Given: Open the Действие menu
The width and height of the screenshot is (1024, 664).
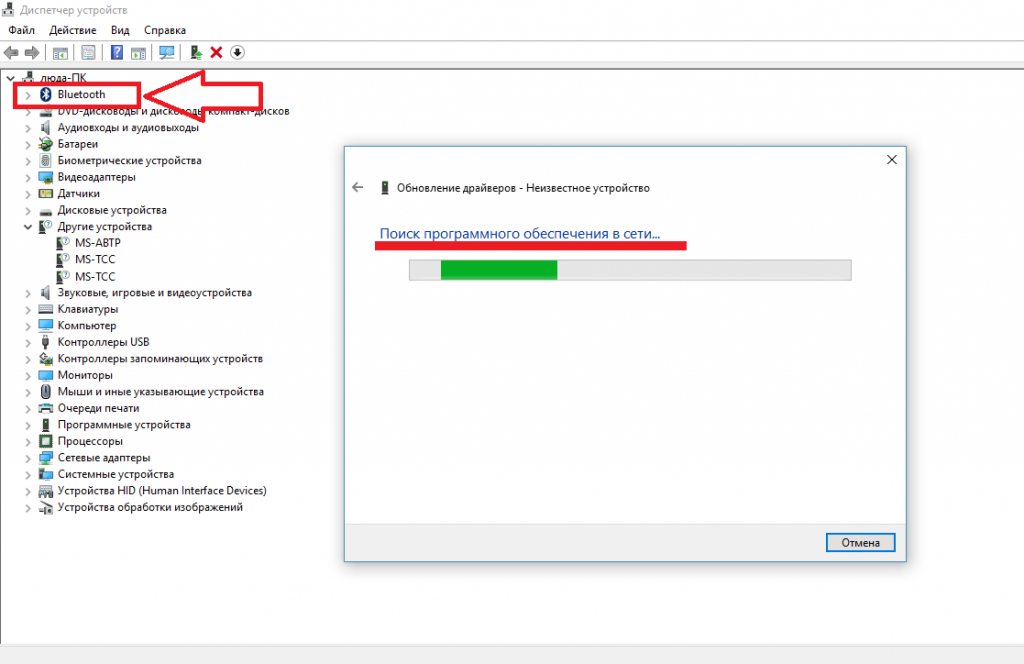Looking at the screenshot, I should tap(72, 31).
